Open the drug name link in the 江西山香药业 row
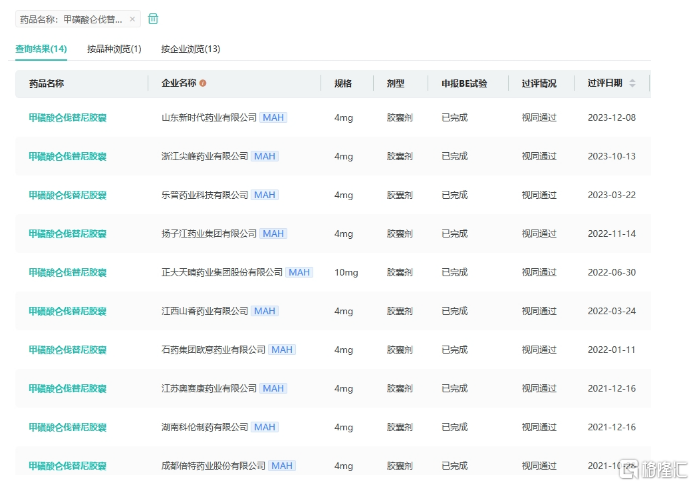Viewport: 694px width, 486px height. point(68,311)
